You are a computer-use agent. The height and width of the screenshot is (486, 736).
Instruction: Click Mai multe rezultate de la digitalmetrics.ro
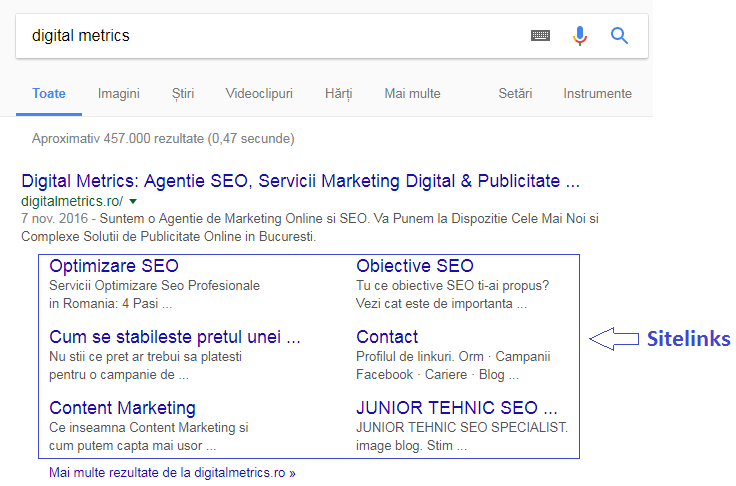pyautogui.click(x=172, y=472)
